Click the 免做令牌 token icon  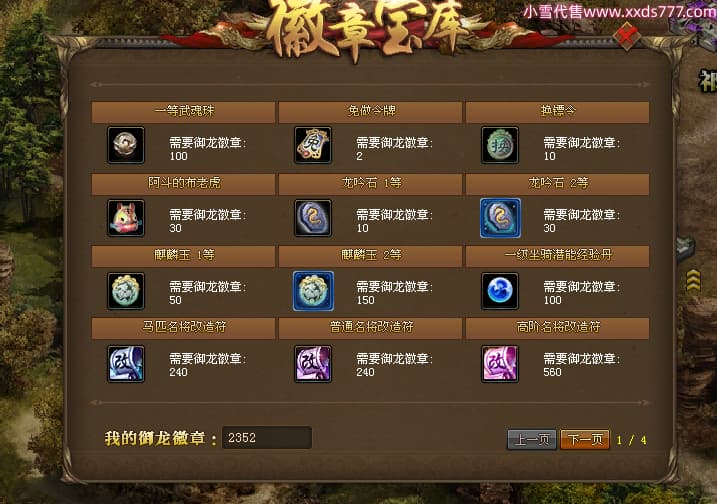click(313, 145)
